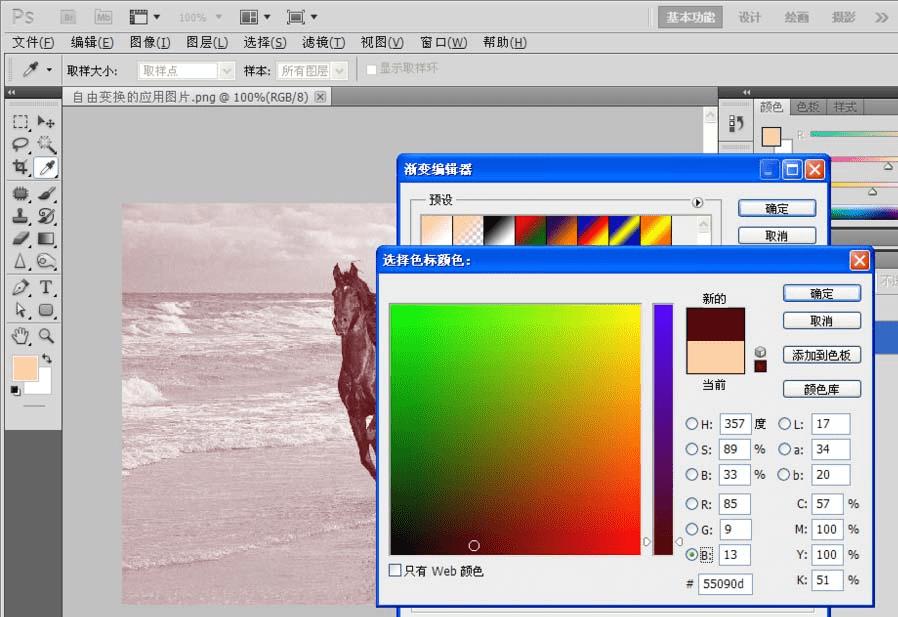The height and width of the screenshot is (617, 898).
Task: Launch Mini Bridge from the top bar
Action: [103, 17]
